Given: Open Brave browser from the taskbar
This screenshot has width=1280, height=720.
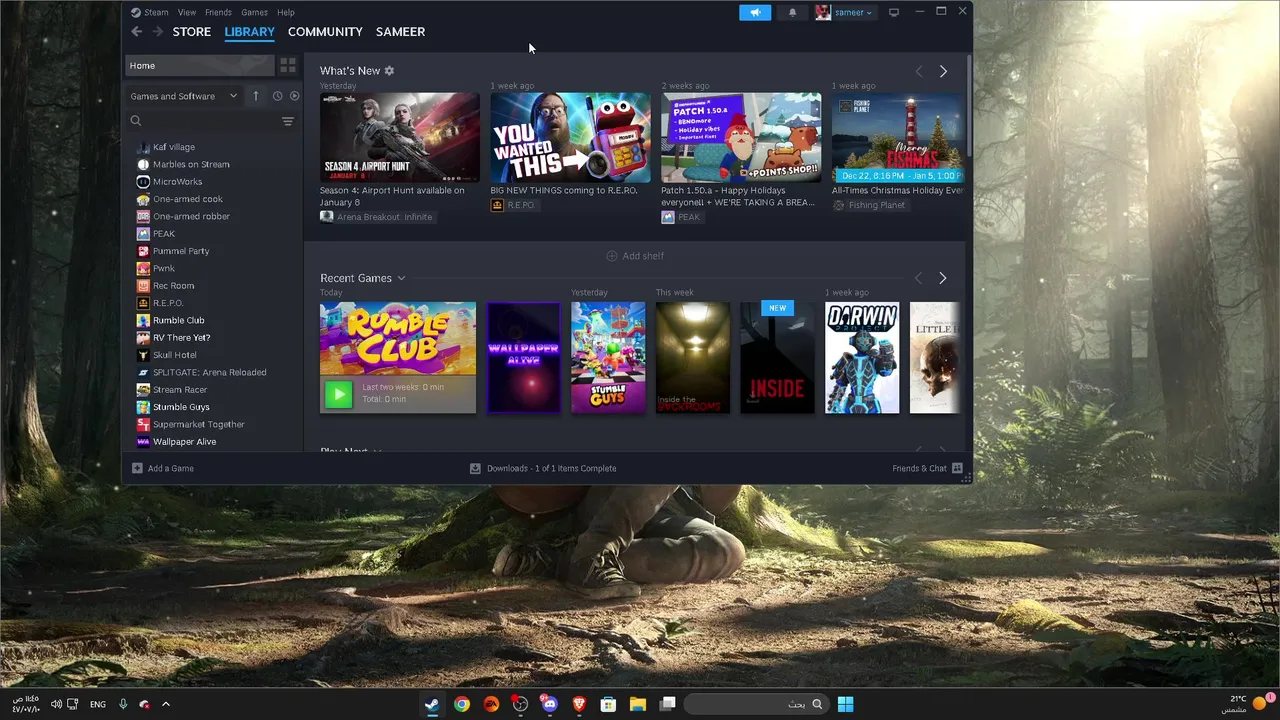Looking at the screenshot, I should (x=579, y=704).
